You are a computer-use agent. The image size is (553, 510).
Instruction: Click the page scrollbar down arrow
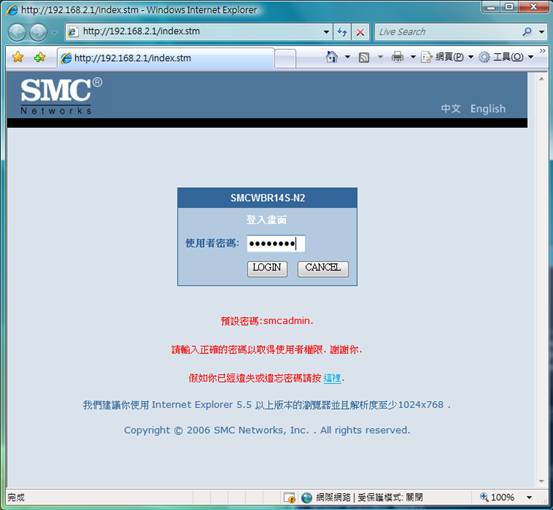coord(541,481)
